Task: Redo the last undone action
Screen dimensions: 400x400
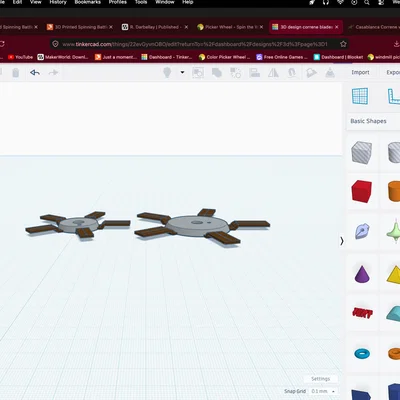Action: [53, 72]
